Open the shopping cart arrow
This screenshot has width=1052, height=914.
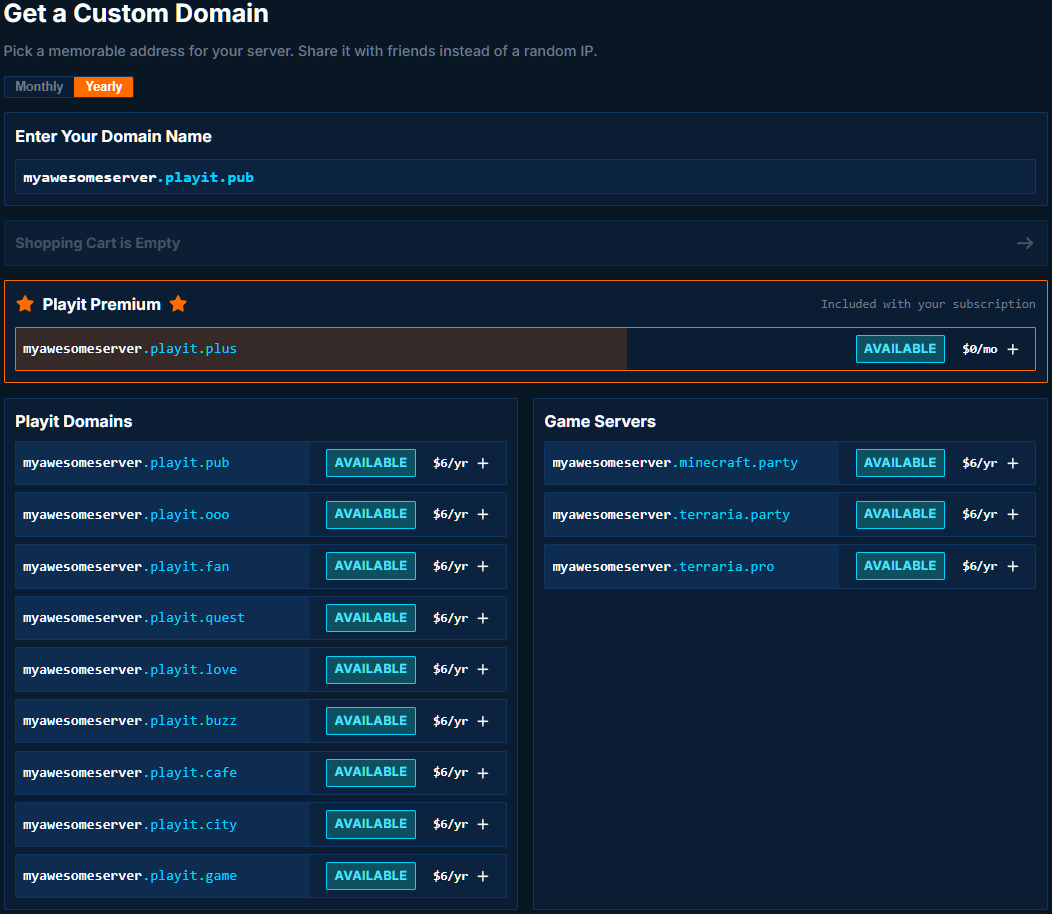tap(1024, 243)
